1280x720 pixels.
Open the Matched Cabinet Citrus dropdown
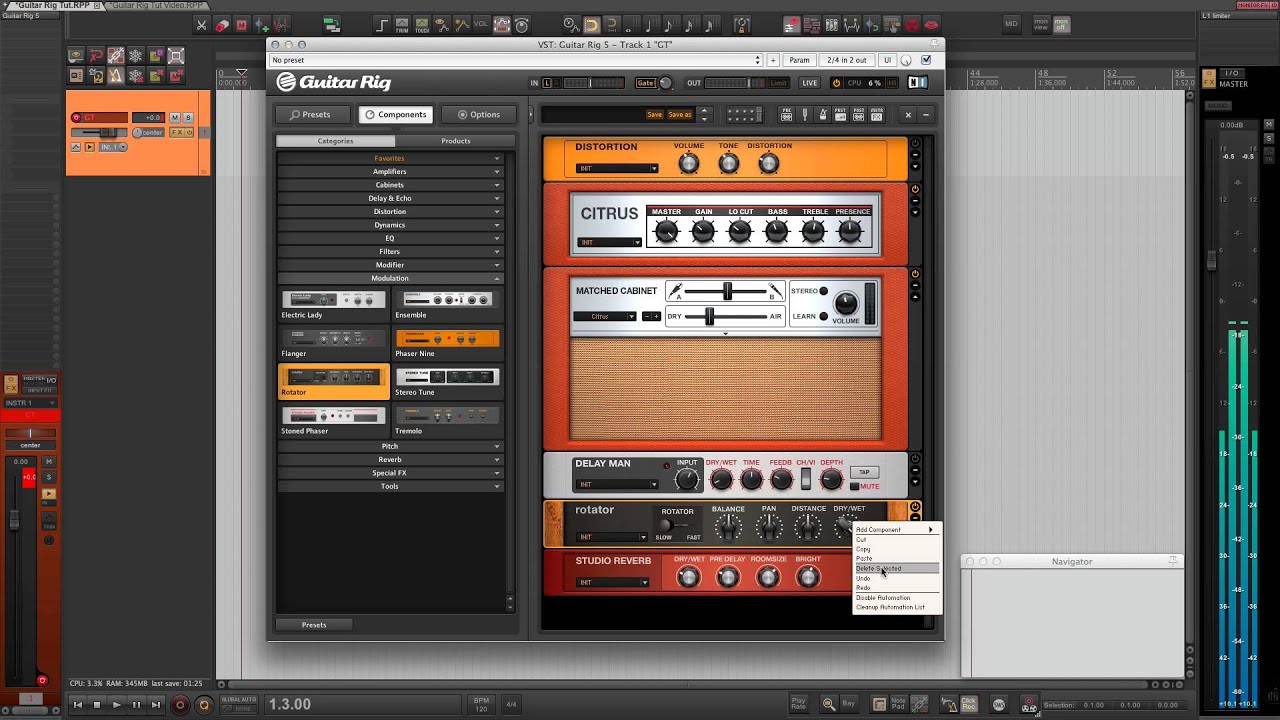(x=605, y=316)
